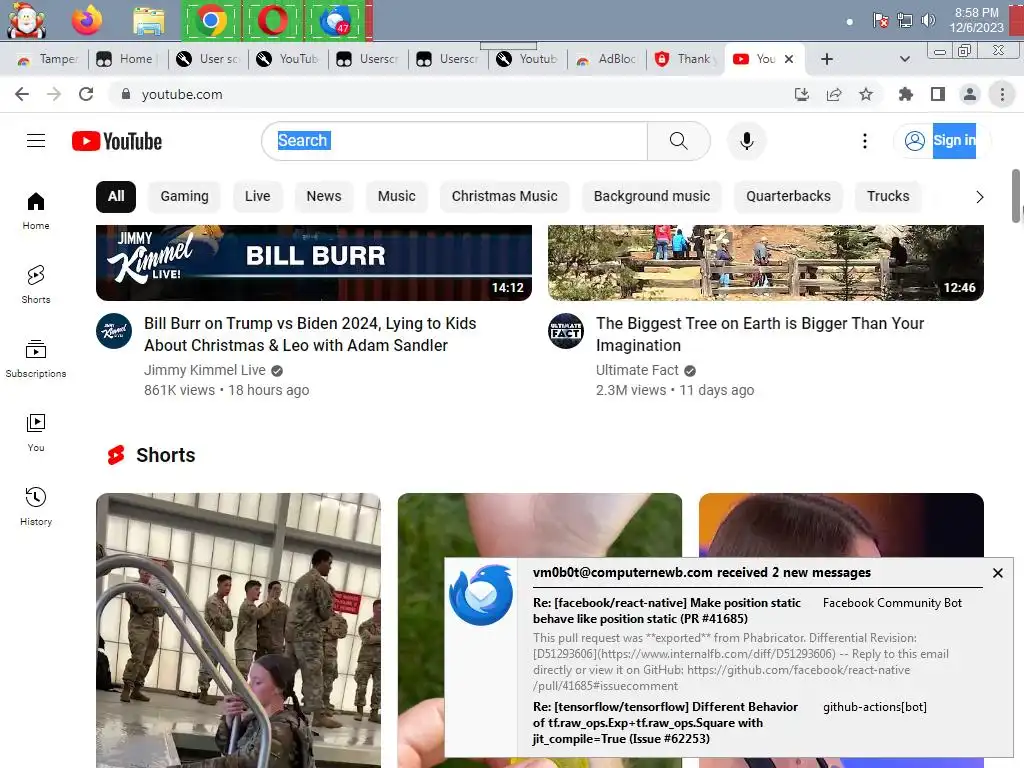
Task: Click the search magnifier button
Action: click(679, 140)
